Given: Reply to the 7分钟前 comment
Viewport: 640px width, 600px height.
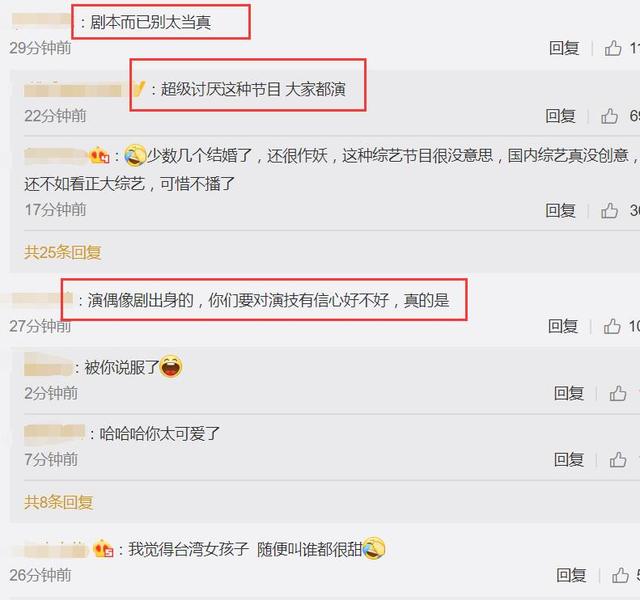Looking at the screenshot, I should click(569, 460).
